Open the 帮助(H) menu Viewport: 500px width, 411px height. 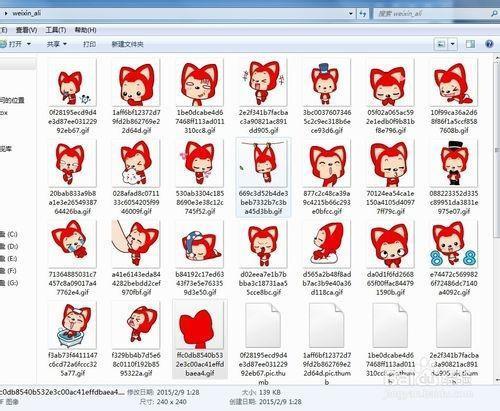point(85,30)
